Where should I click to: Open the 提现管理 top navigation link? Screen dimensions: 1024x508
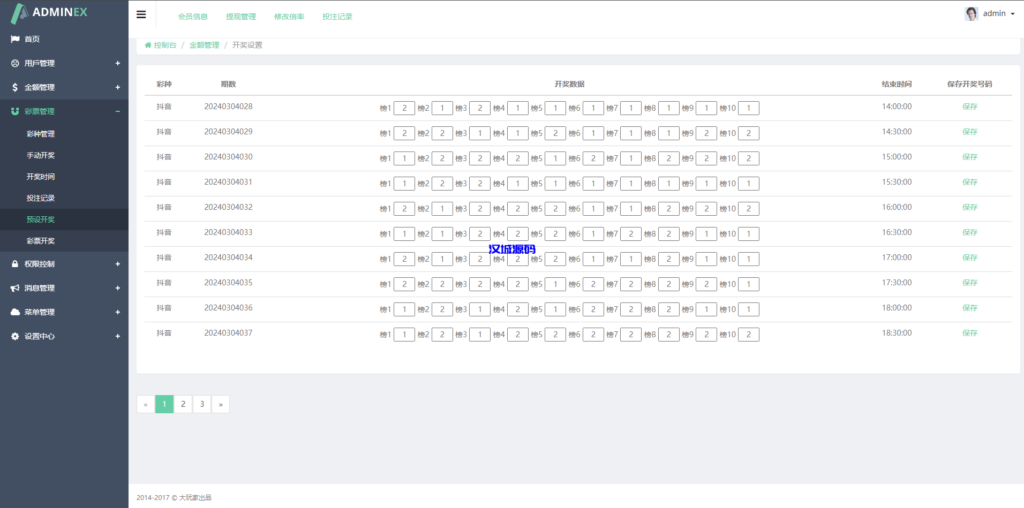241,17
